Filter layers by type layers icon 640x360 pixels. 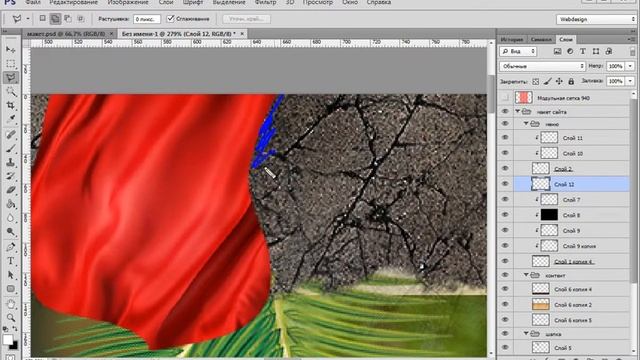[x=583, y=51]
